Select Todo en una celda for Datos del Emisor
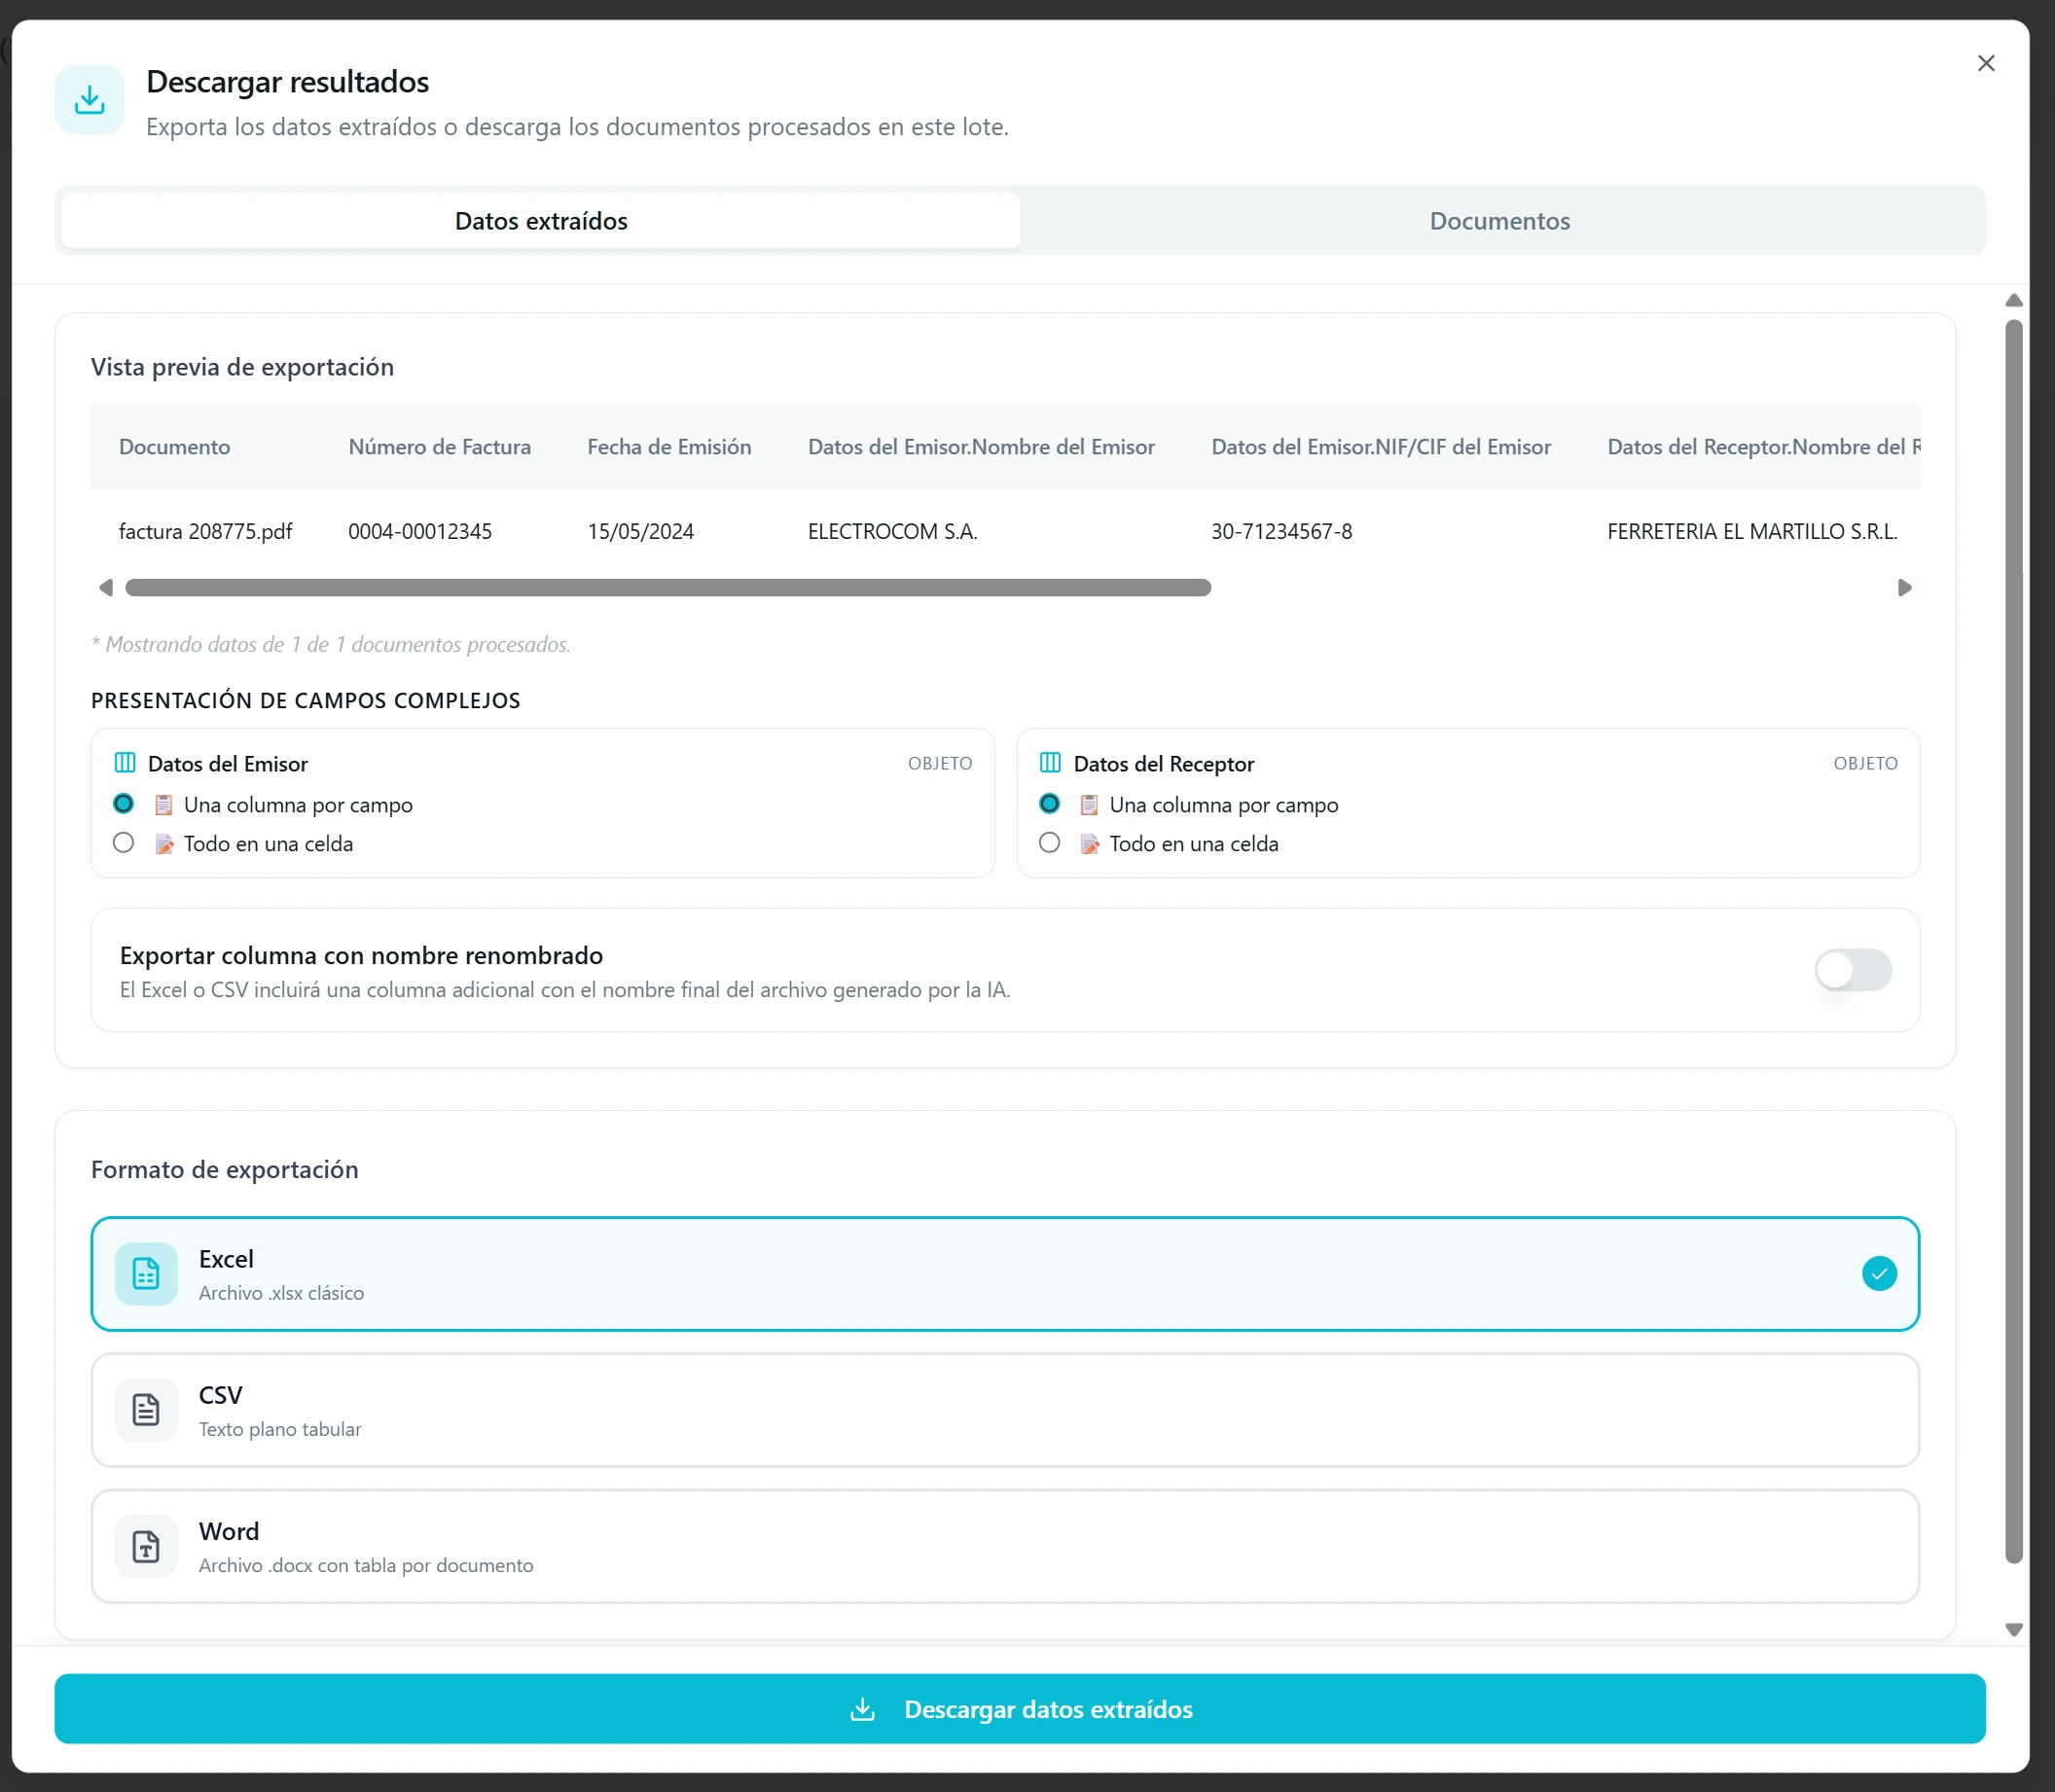This screenshot has height=1792, width=2055. click(123, 843)
